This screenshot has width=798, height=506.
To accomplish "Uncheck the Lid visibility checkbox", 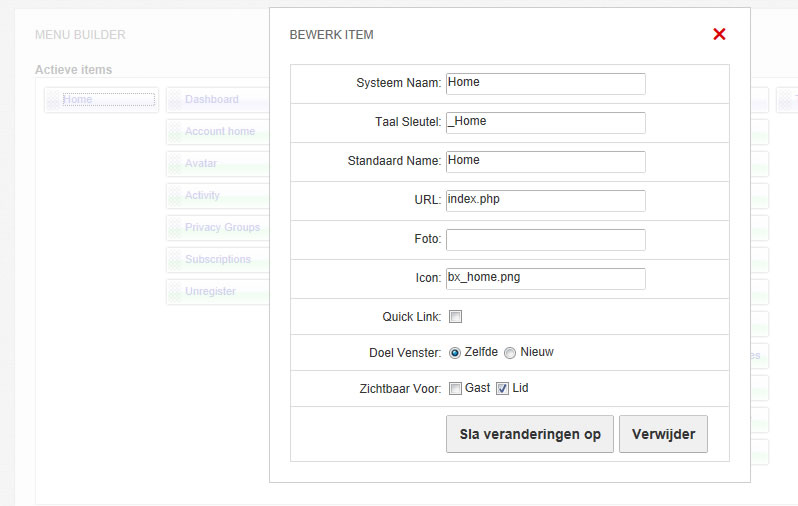I will tap(502, 388).
